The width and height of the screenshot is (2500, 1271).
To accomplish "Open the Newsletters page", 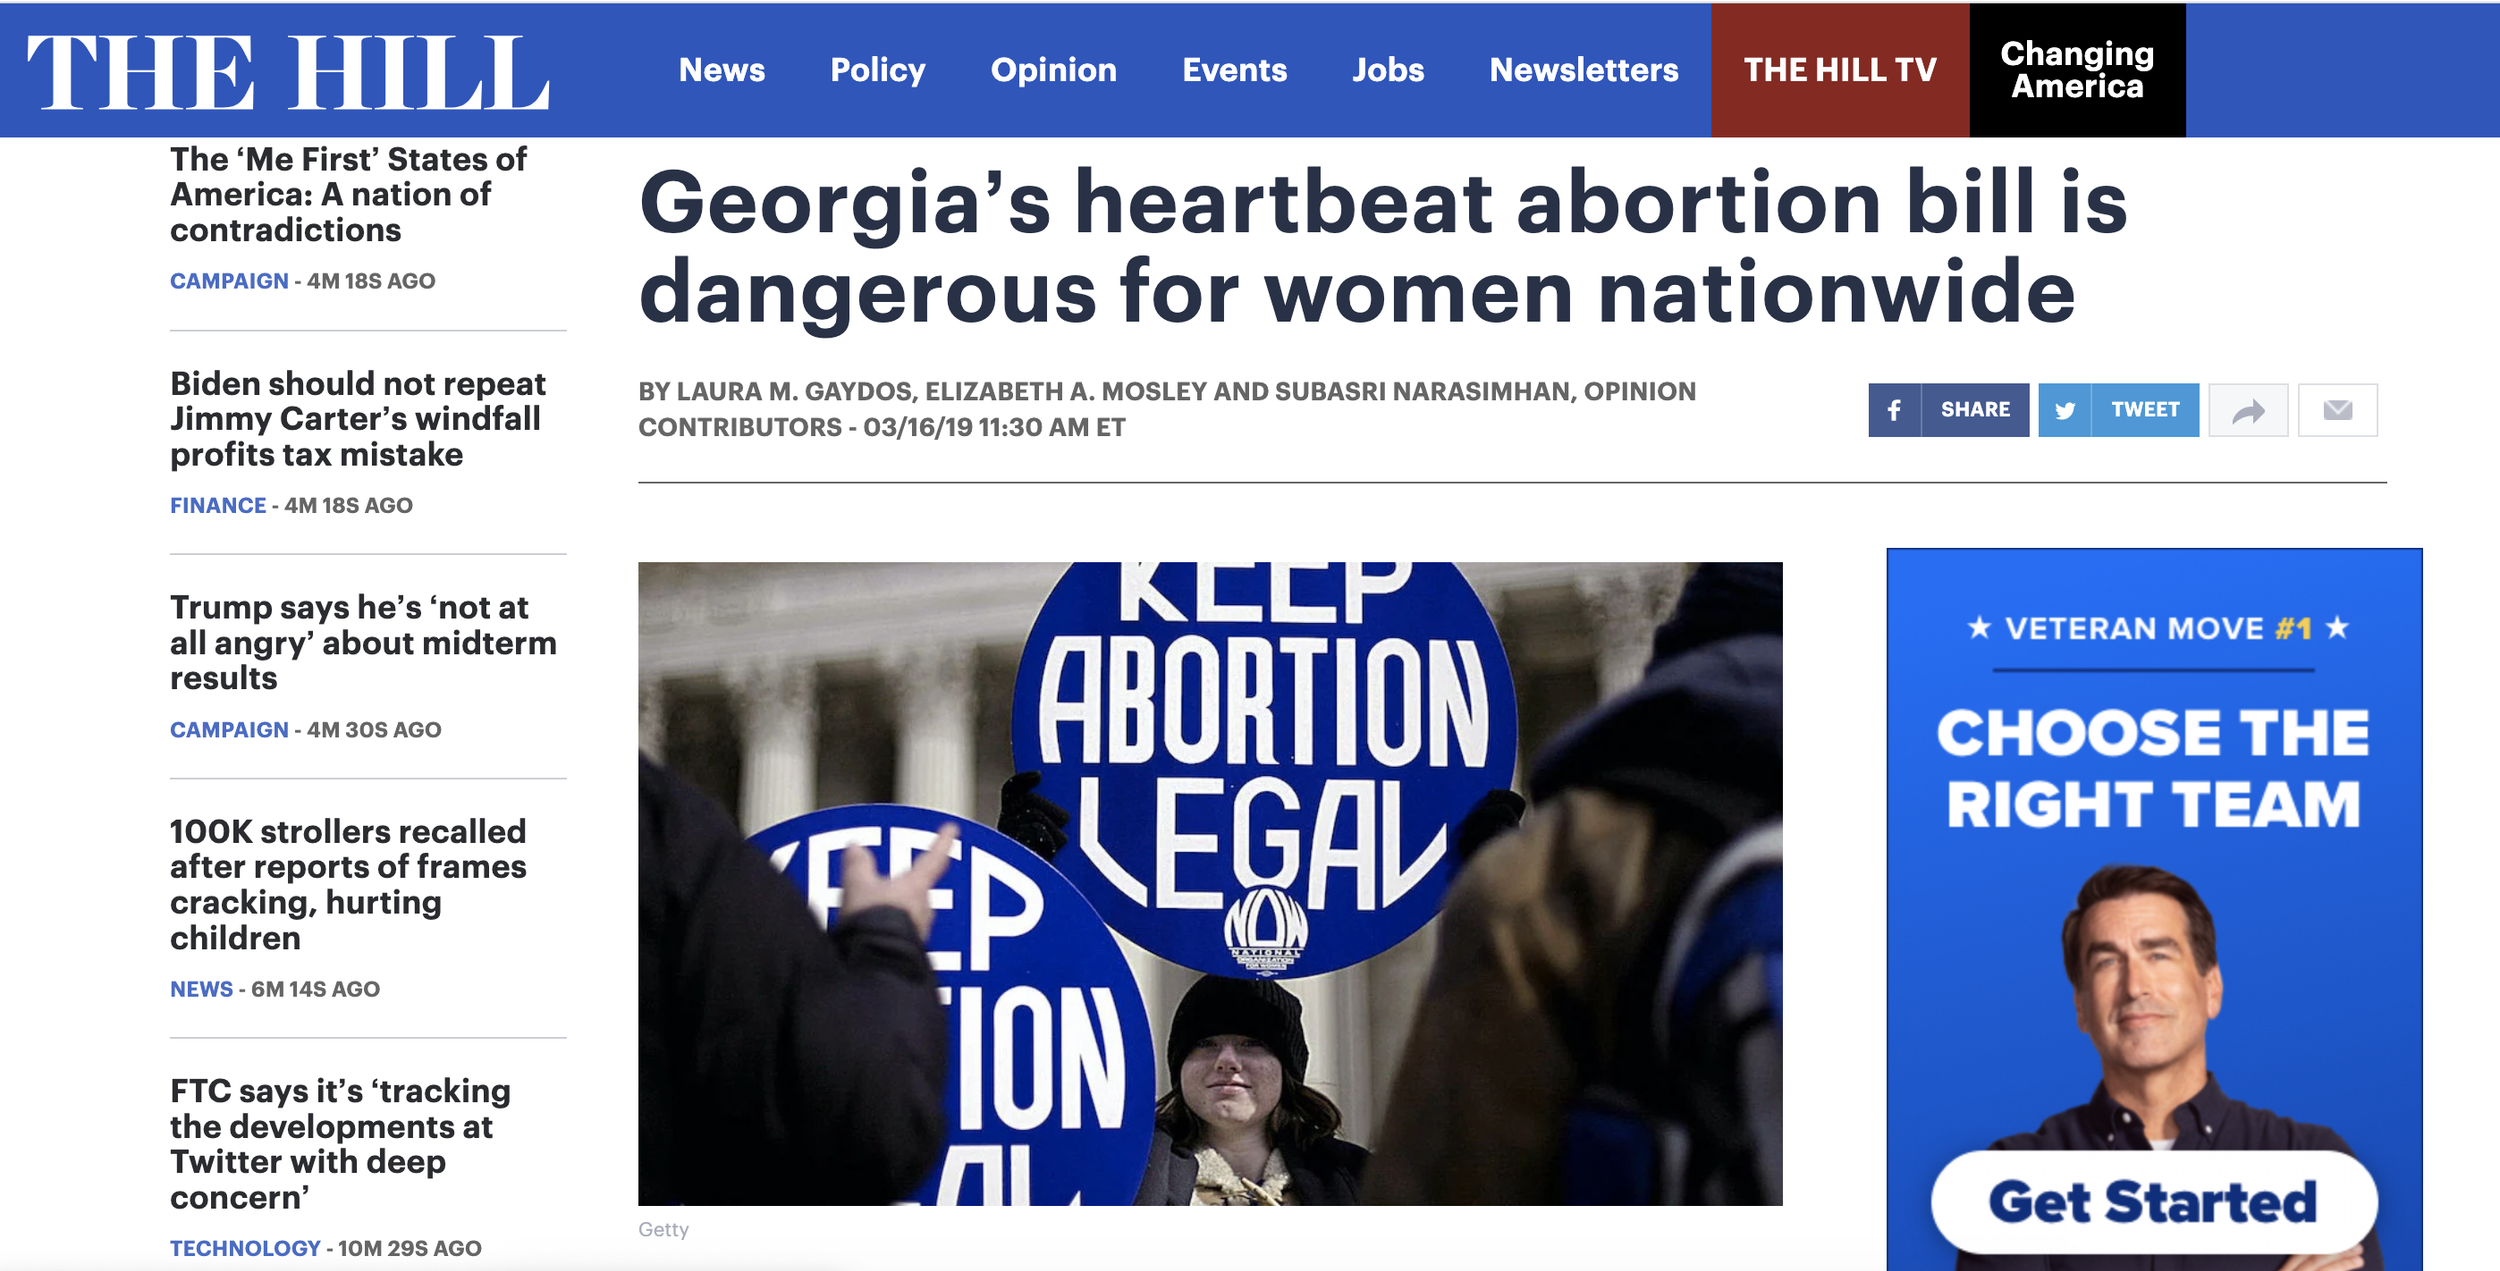I will pyautogui.click(x=1584, y=70).
